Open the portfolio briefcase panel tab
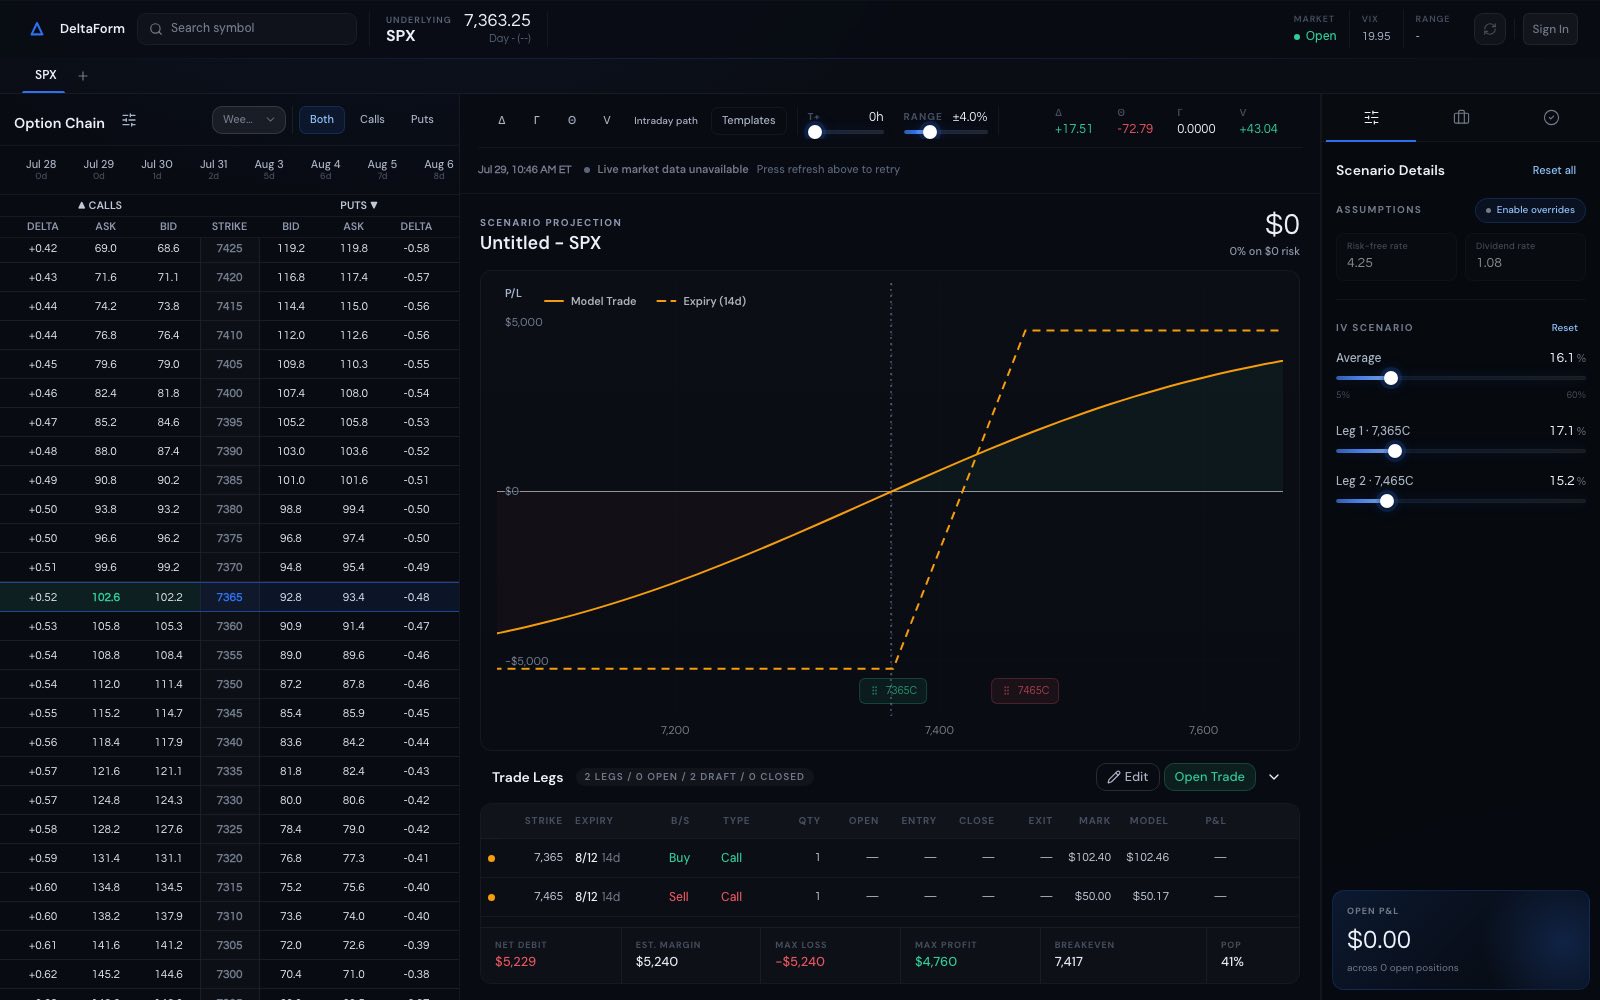The width and height of the screenshot is (1600, 1000). pyautogui.click(x=1461, y=117)
